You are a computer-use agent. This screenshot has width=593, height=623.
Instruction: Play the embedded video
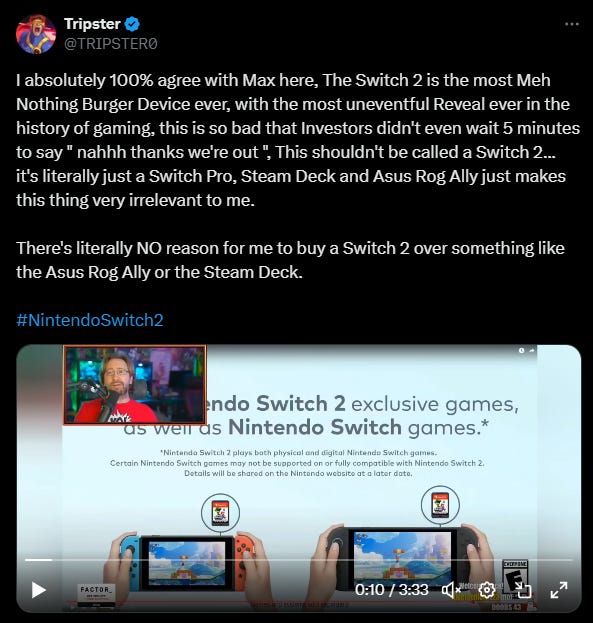(39, 590)
